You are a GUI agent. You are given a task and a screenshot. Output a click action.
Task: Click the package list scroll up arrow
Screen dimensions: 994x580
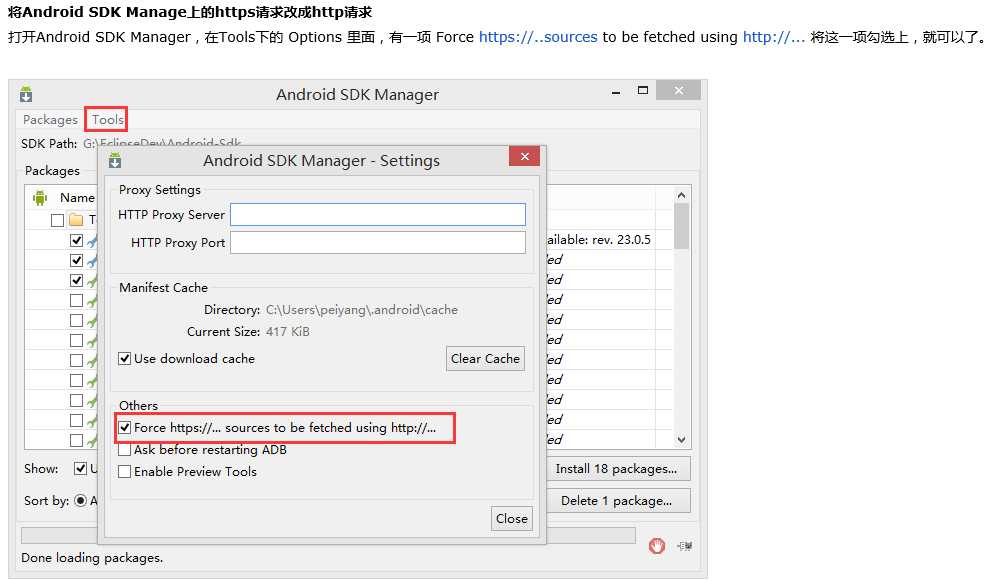[681, 195]
